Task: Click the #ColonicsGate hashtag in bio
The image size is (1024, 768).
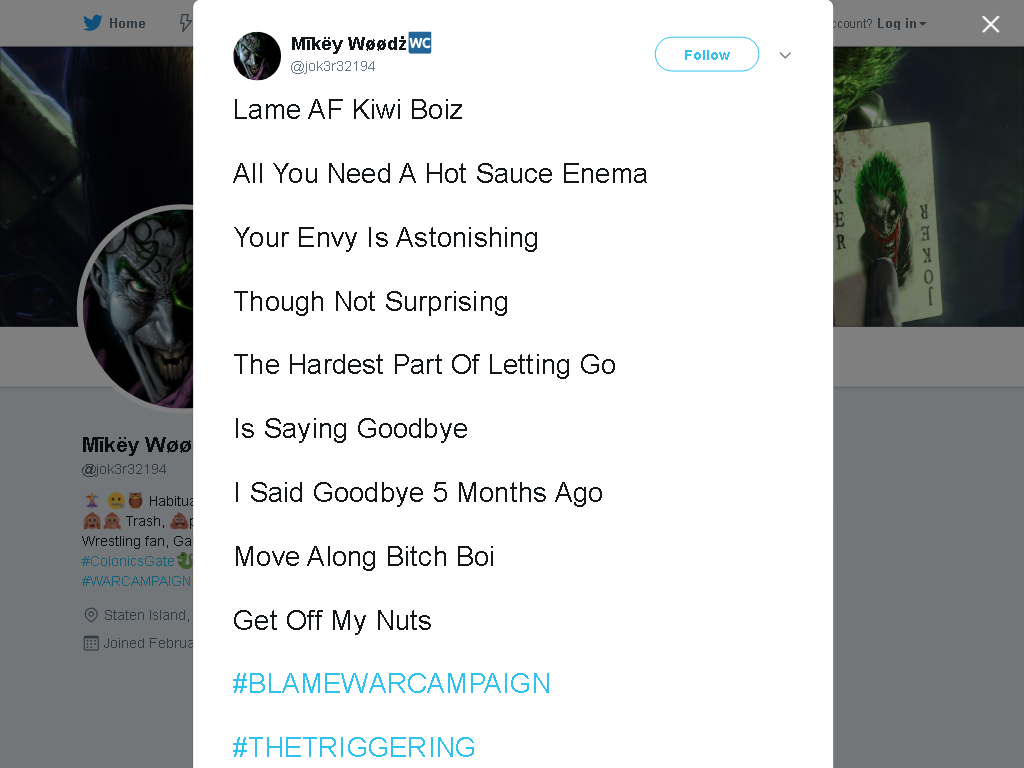Action: [x=128, y=561]
